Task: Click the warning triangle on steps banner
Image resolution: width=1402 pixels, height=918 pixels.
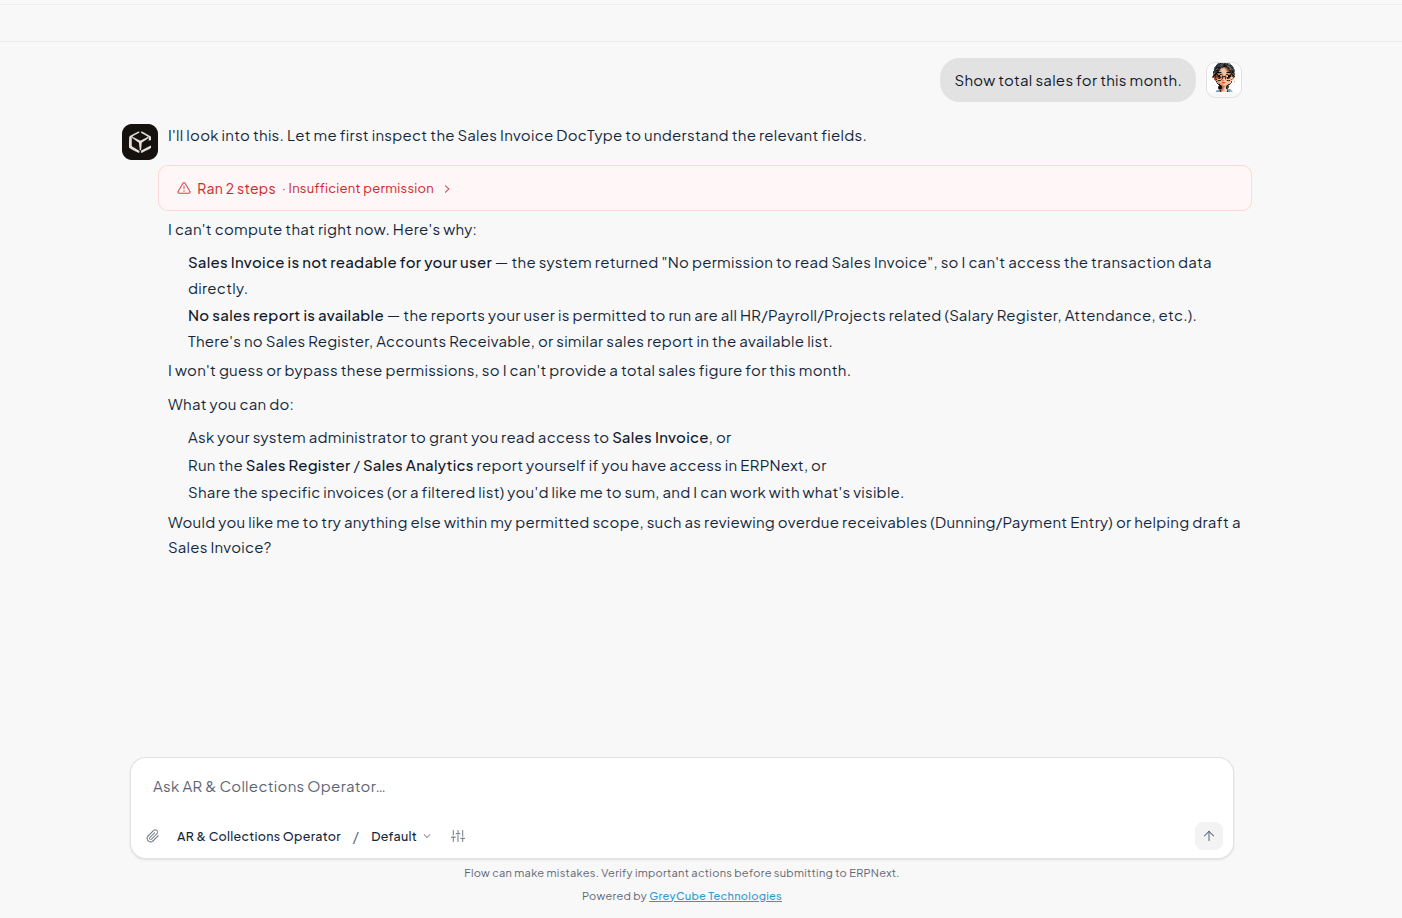Action: click(x=184, y=188)
